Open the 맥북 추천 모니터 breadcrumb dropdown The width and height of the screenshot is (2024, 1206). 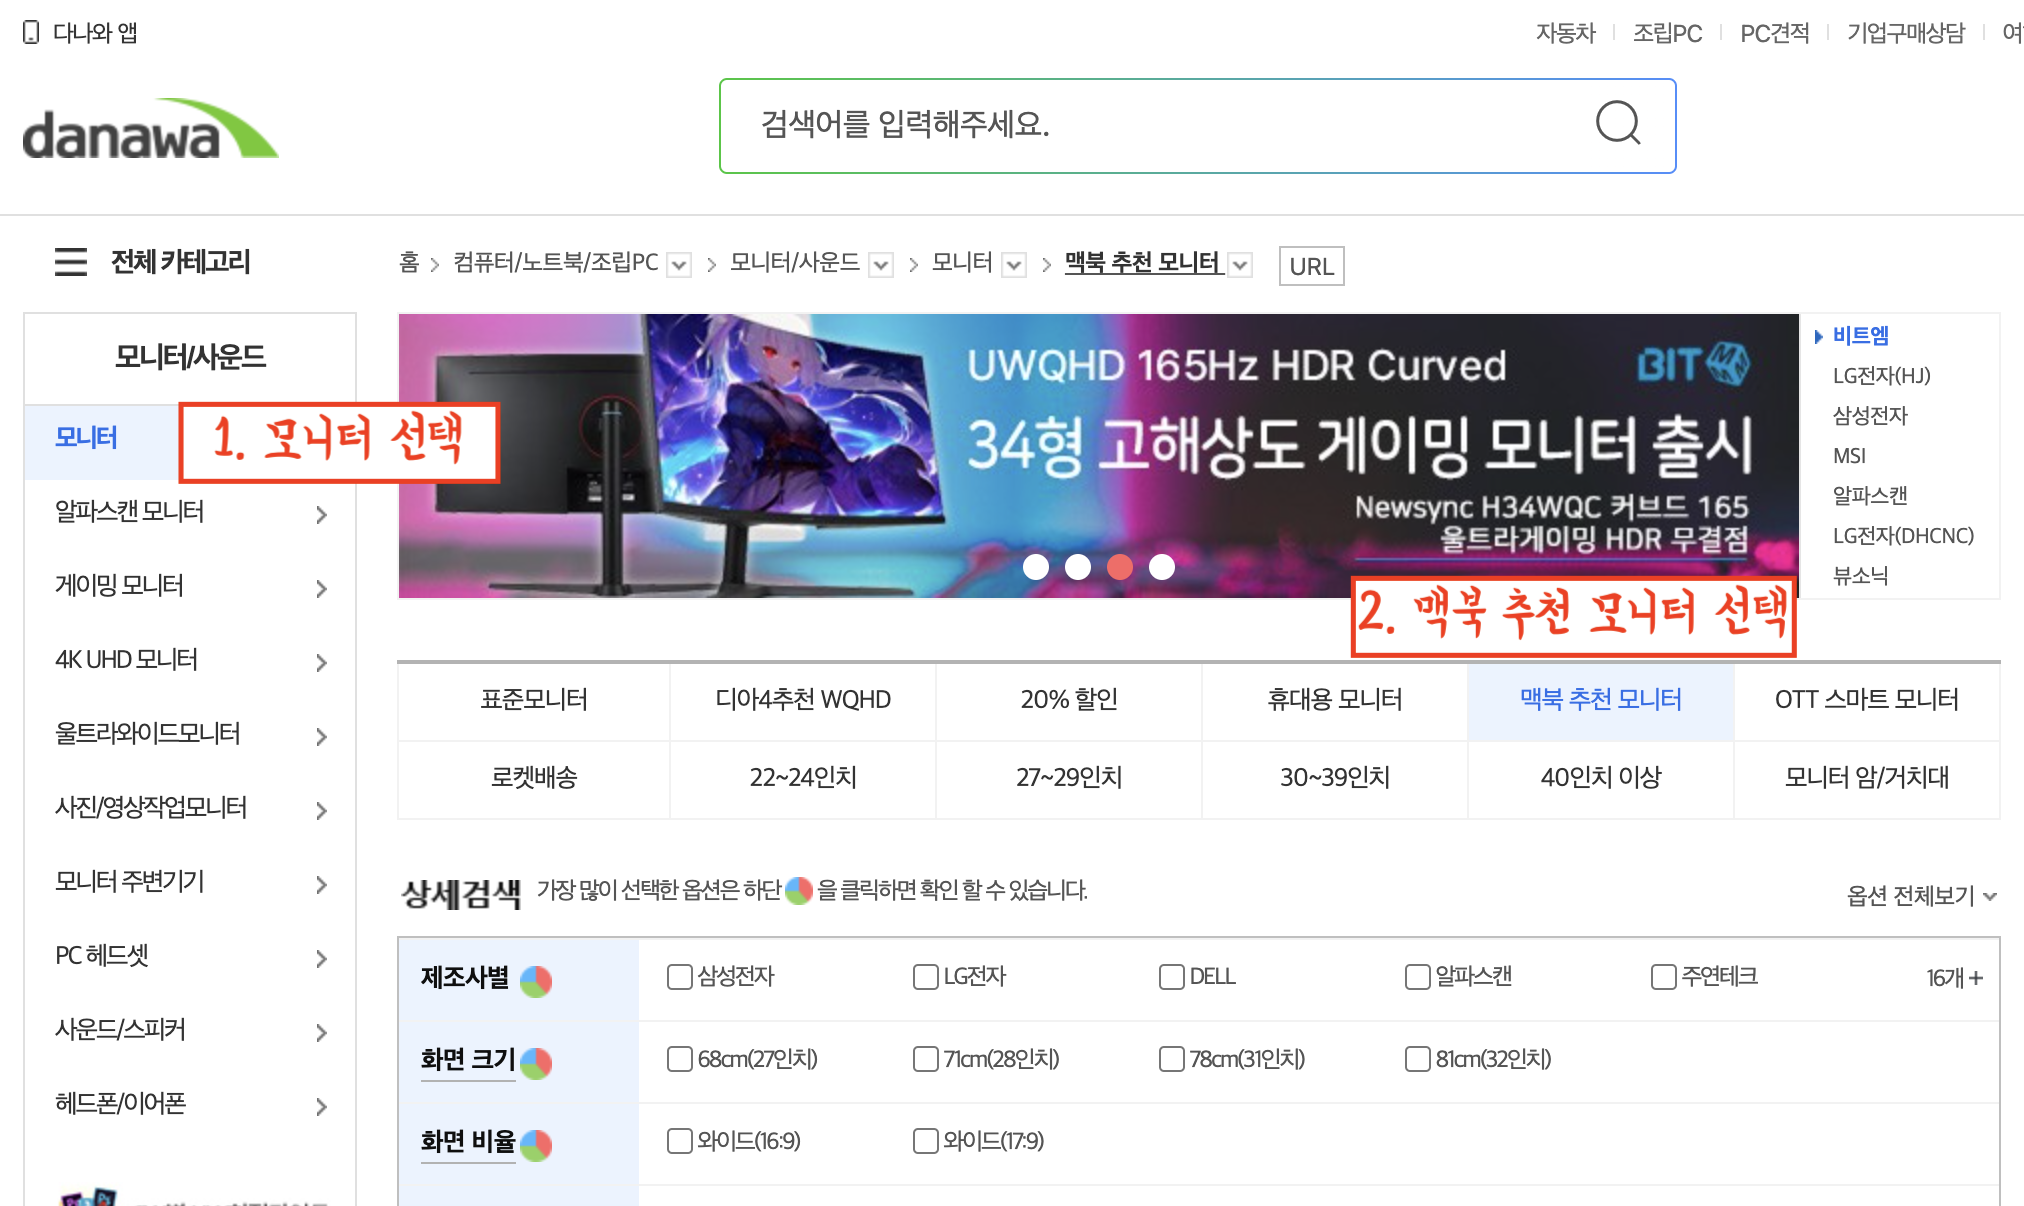tap(1241, 265)
